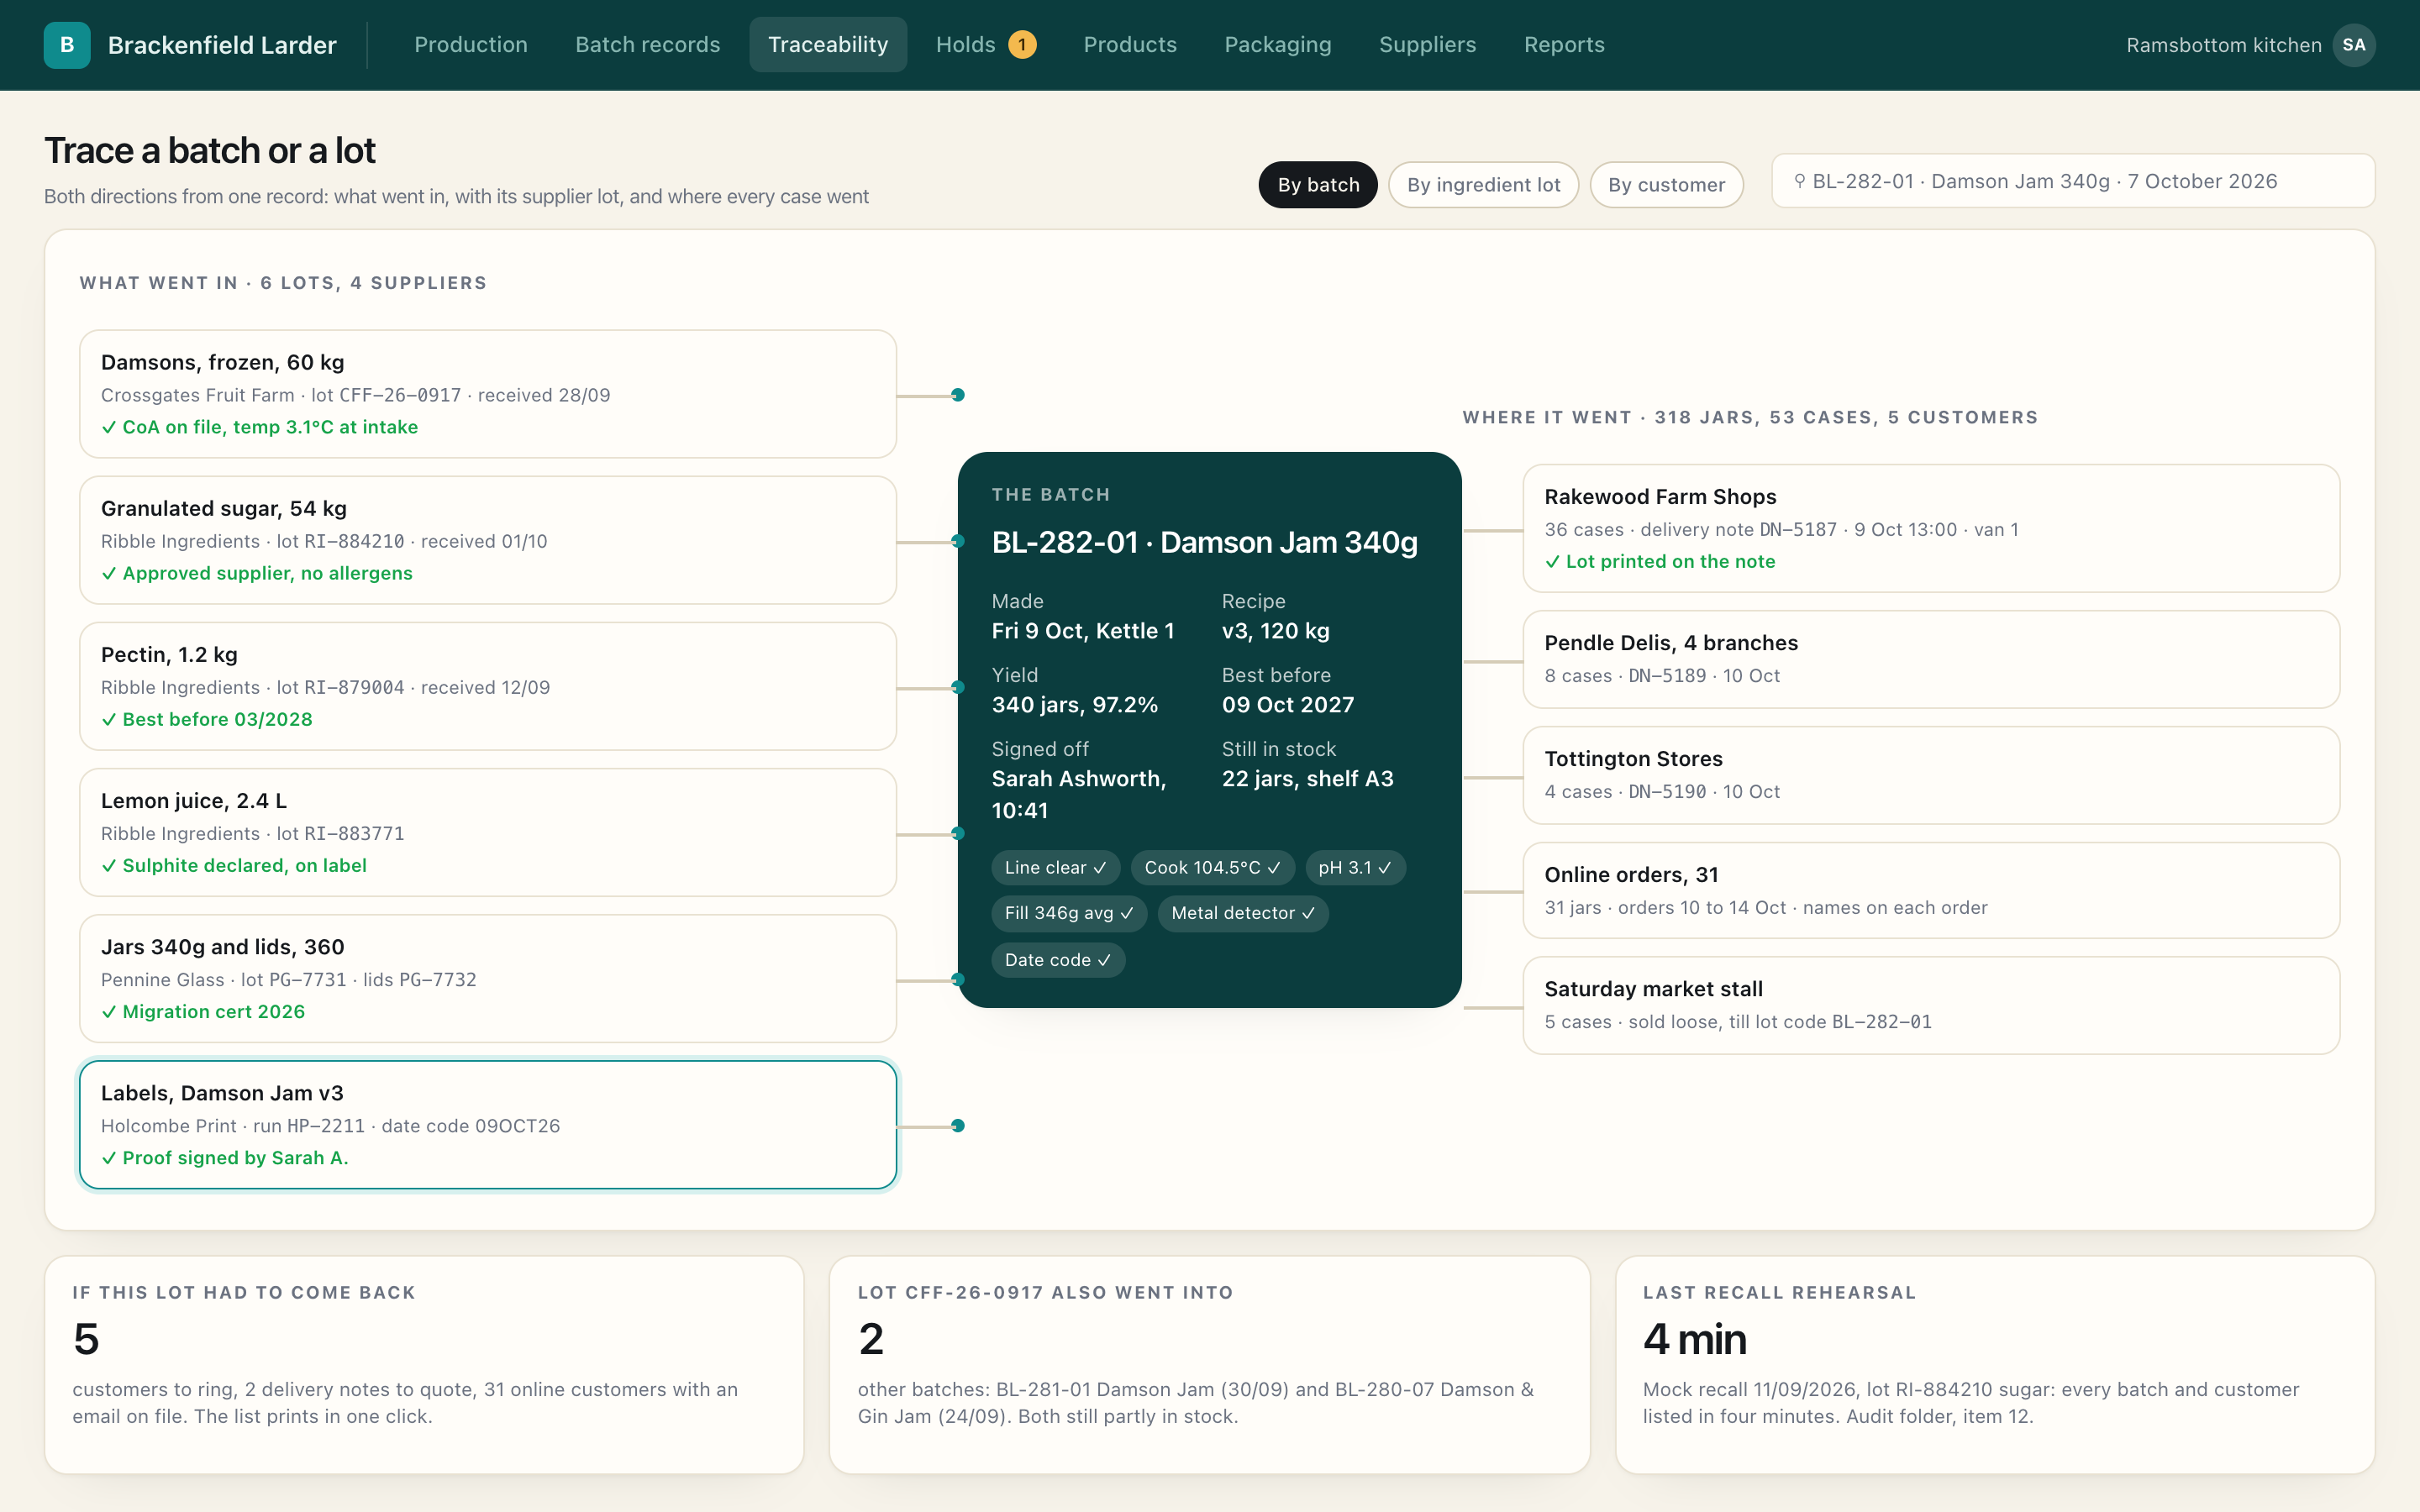Viewport: 2420px width, 1512px height.
Task: Open the SA user avatar
Action: coord(2353,45)
